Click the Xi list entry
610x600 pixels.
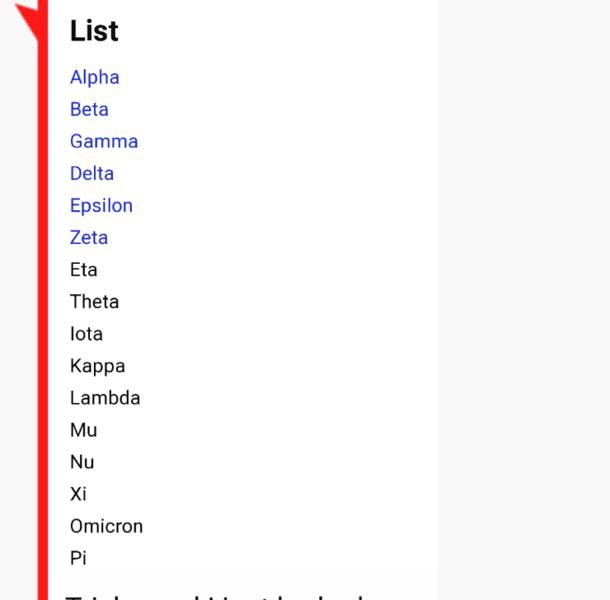[x=79, y=493]
